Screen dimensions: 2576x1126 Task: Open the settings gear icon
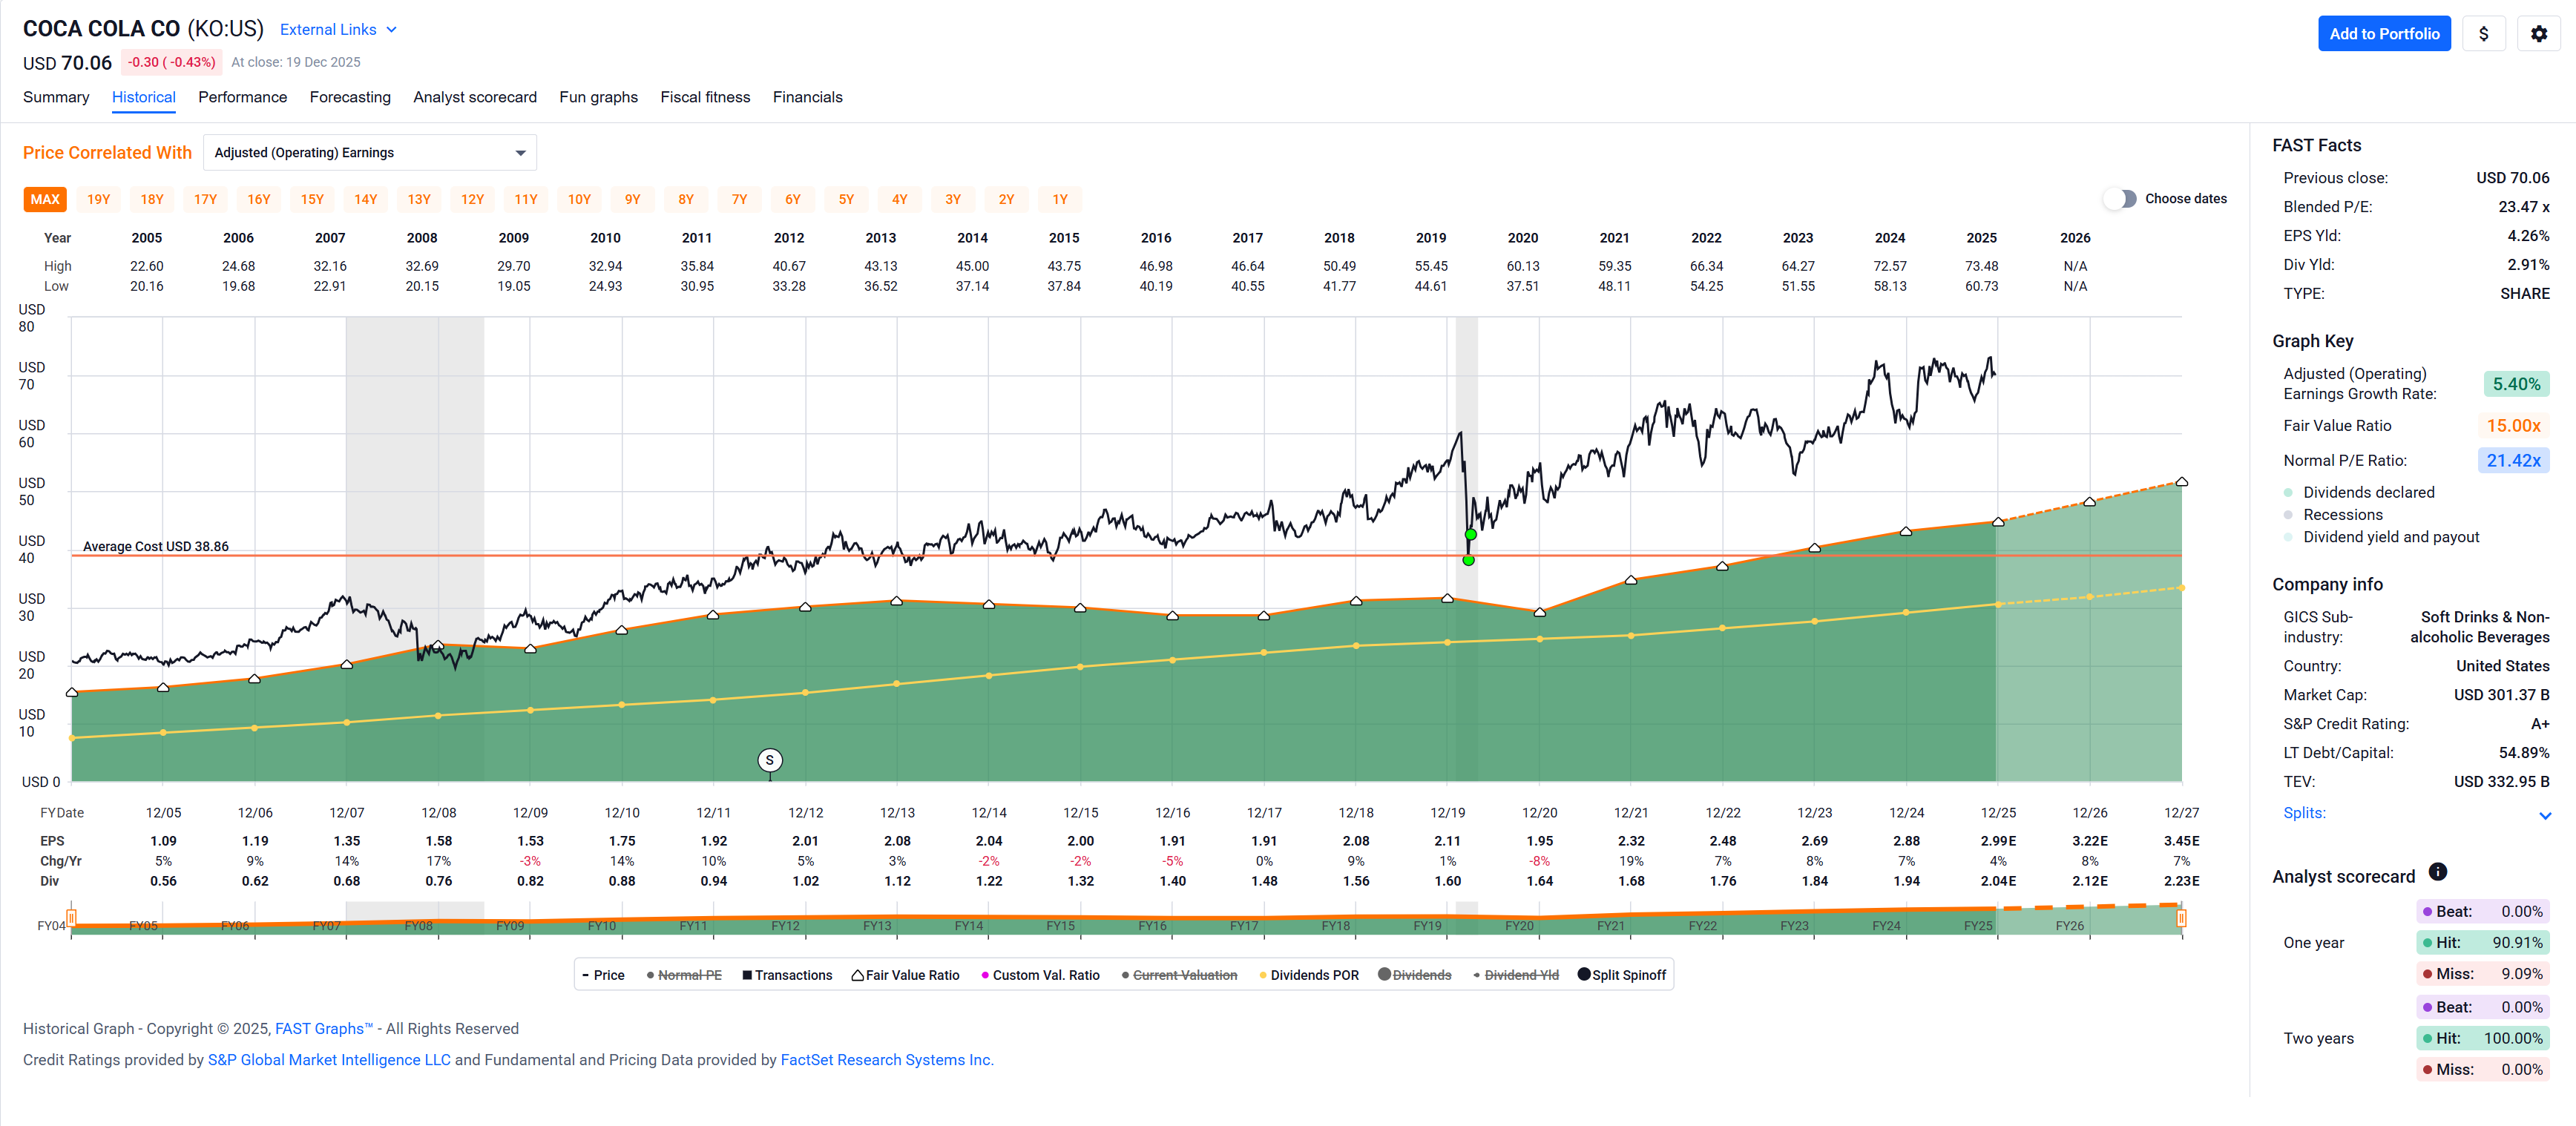[2538, 34]
